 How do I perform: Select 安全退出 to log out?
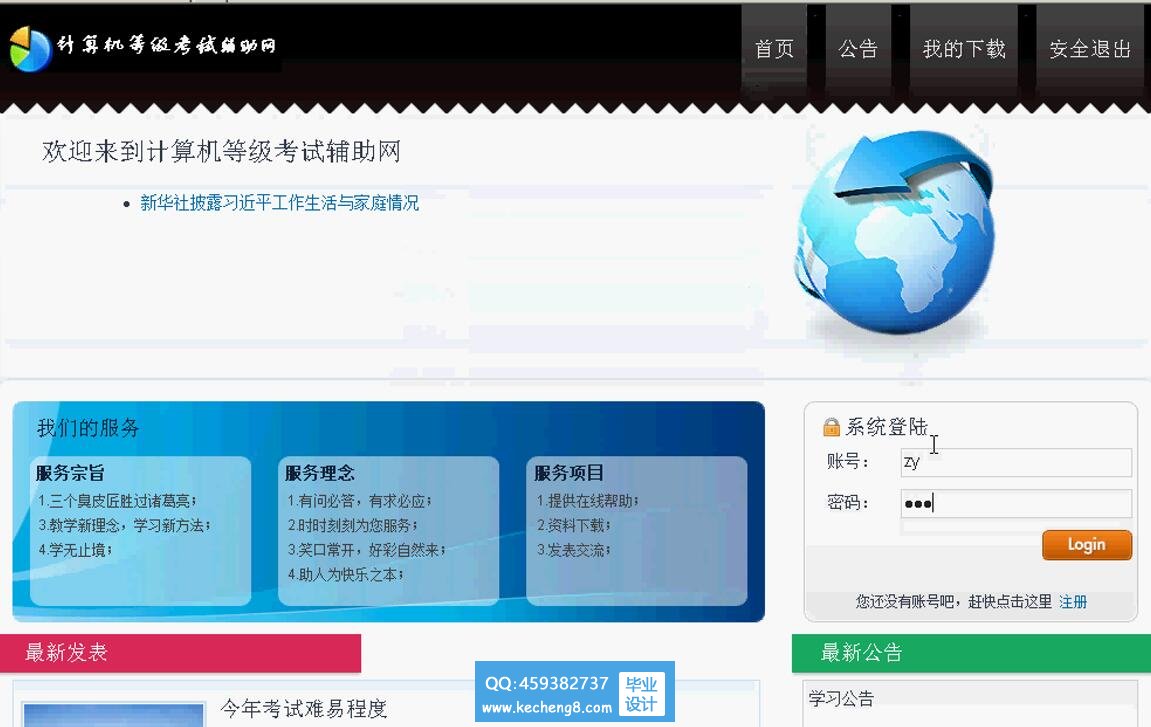coord(1090,49)
